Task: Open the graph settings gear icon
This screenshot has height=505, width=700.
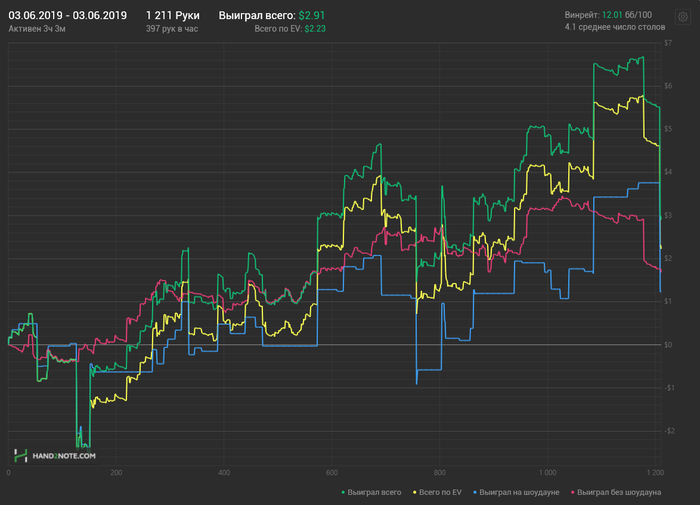Action: point(683,17)
